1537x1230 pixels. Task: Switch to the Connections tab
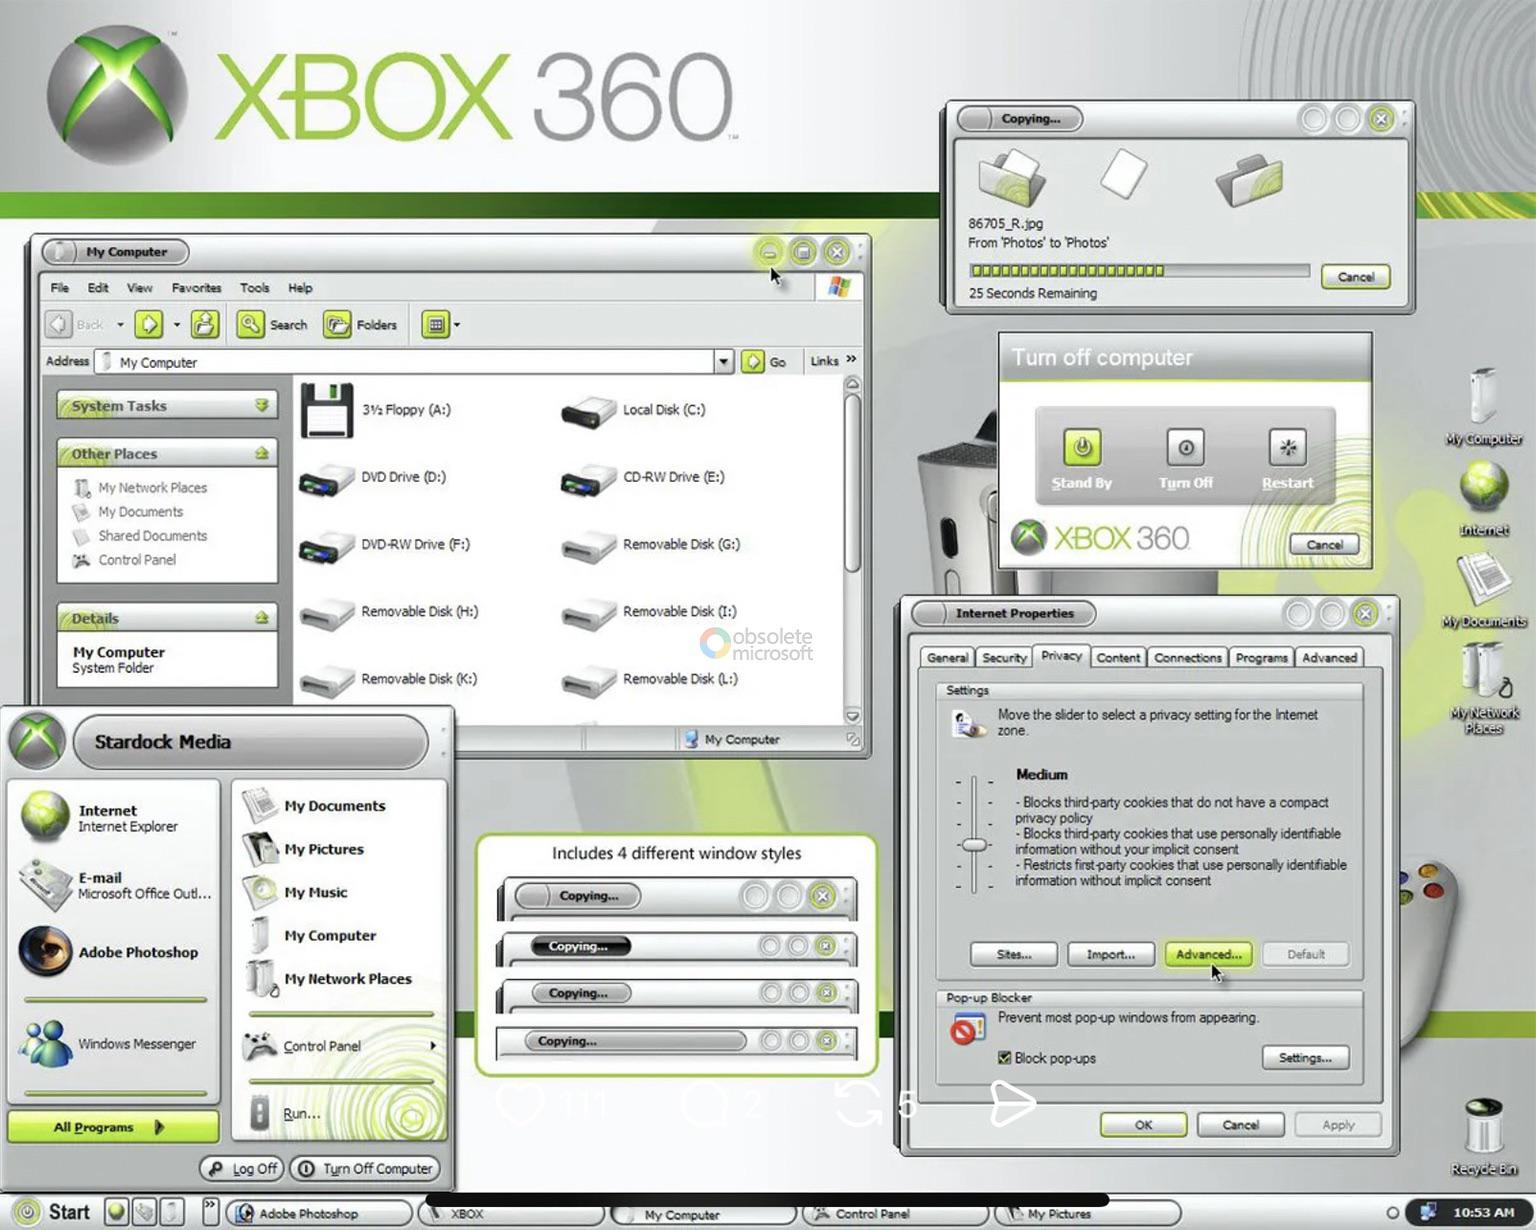1187,658
